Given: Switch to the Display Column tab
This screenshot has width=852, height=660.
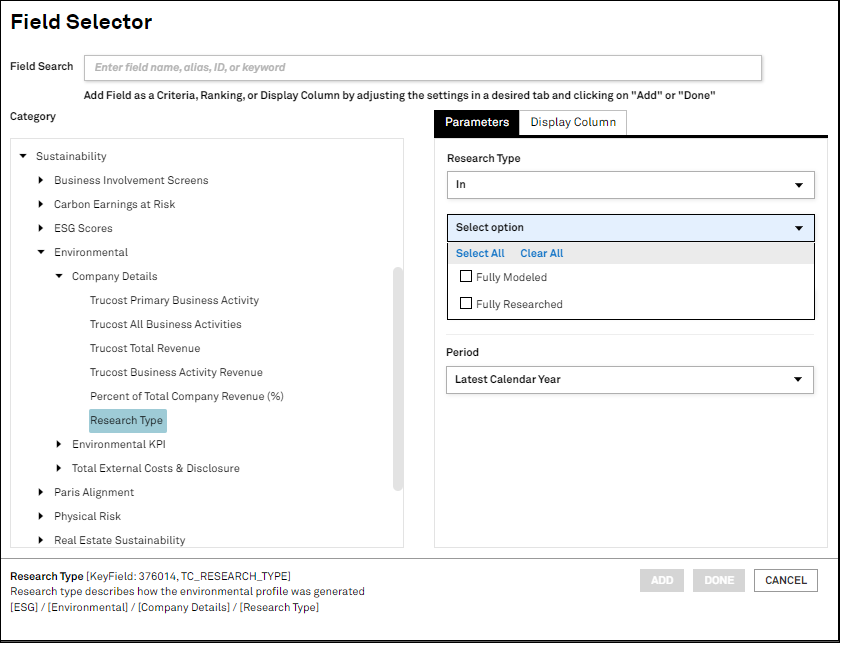Looking at the screenshot, I should 573,122.
